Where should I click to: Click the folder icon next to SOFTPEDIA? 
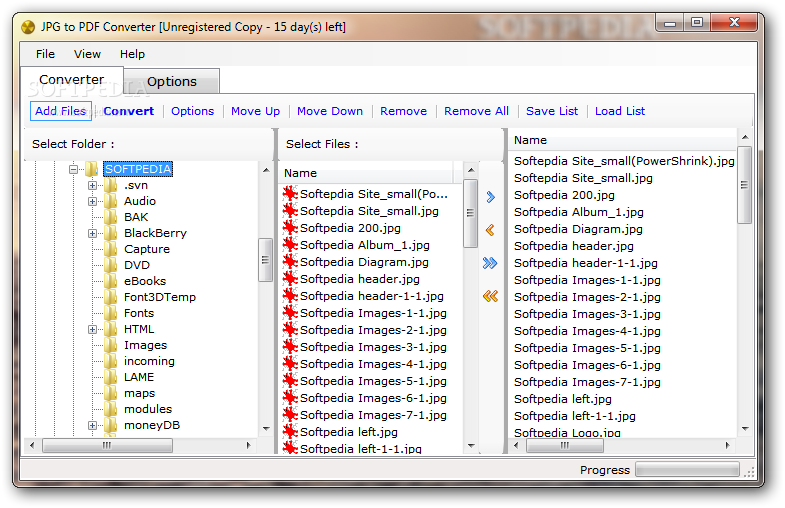(x=92, y=169)
